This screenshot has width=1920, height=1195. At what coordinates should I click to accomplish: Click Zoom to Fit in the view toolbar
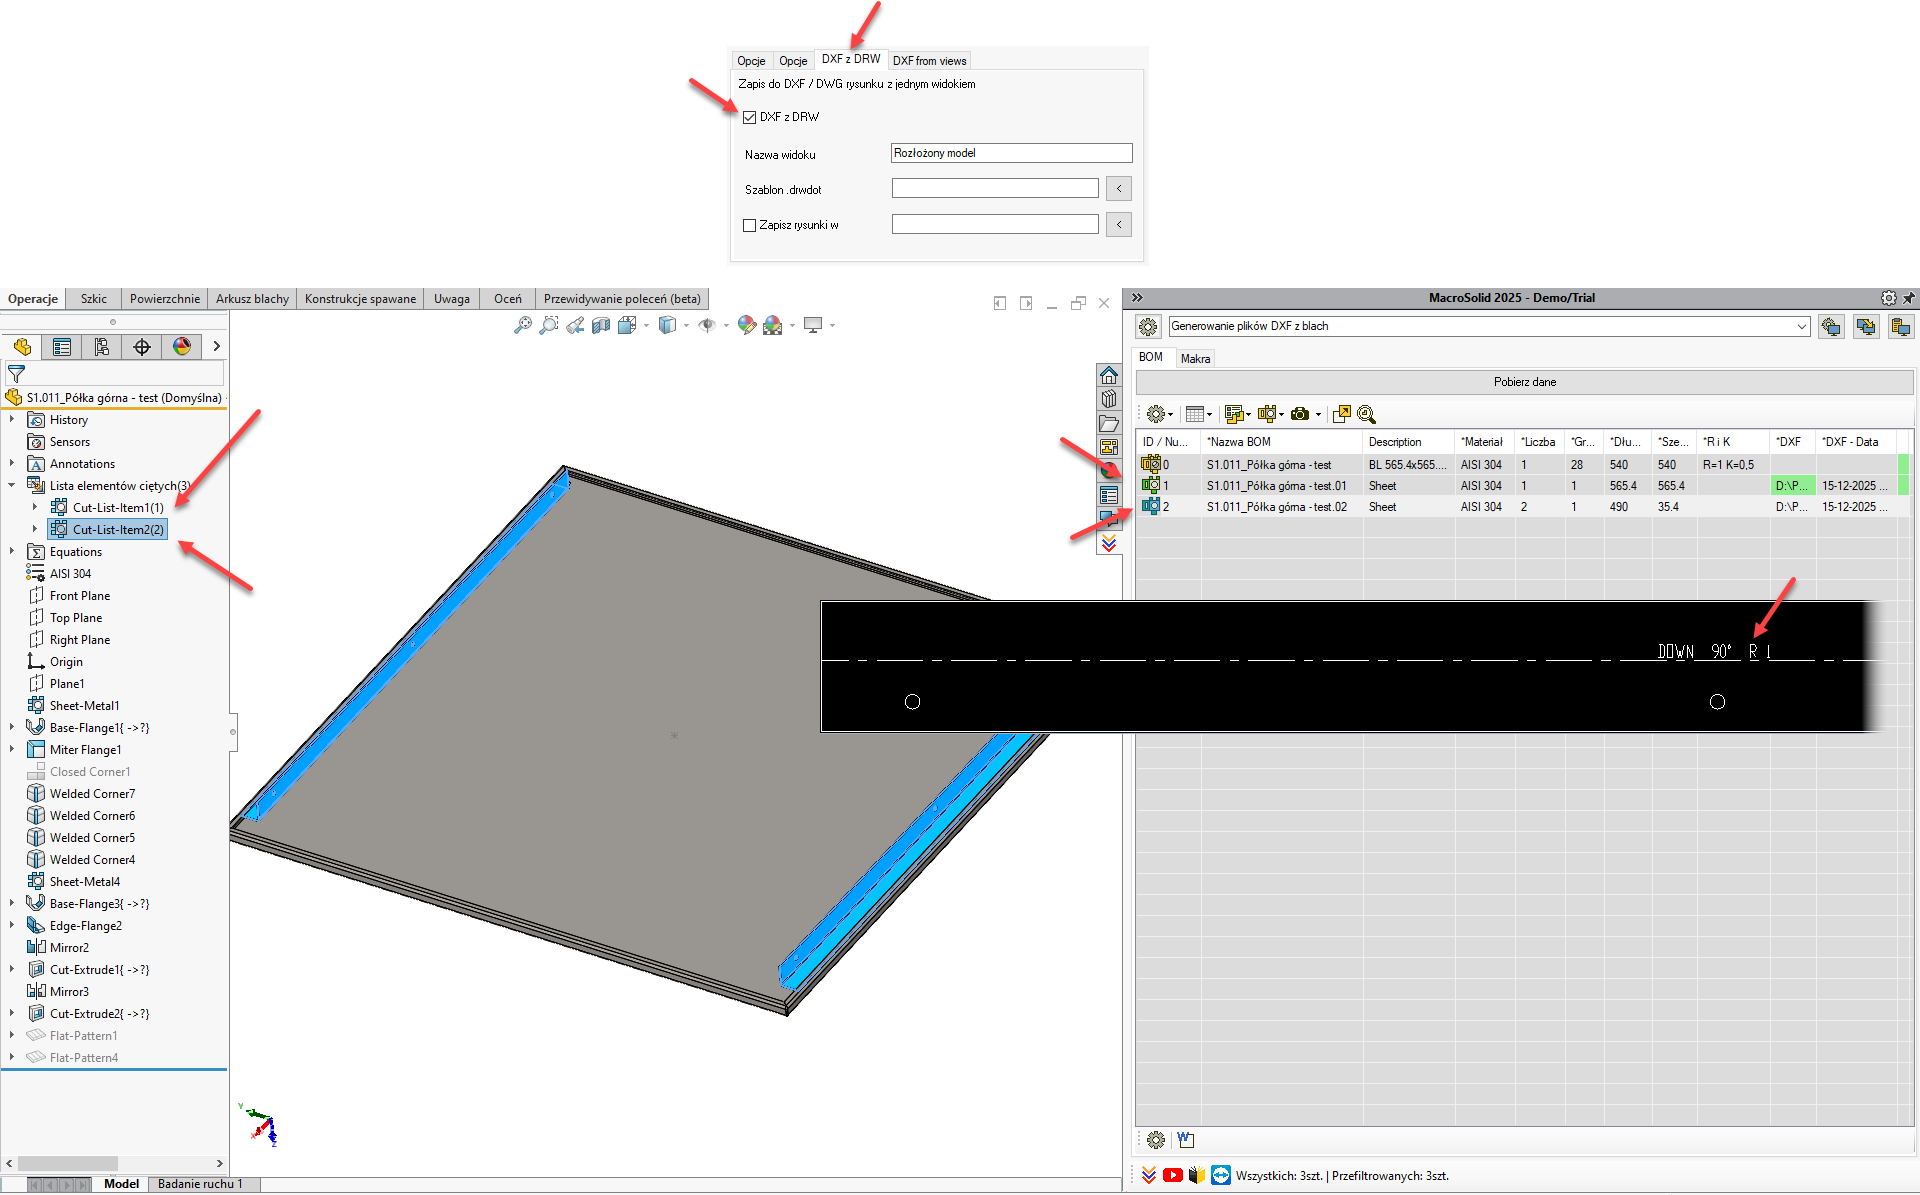pyautogui.click(x=522, y=325)
